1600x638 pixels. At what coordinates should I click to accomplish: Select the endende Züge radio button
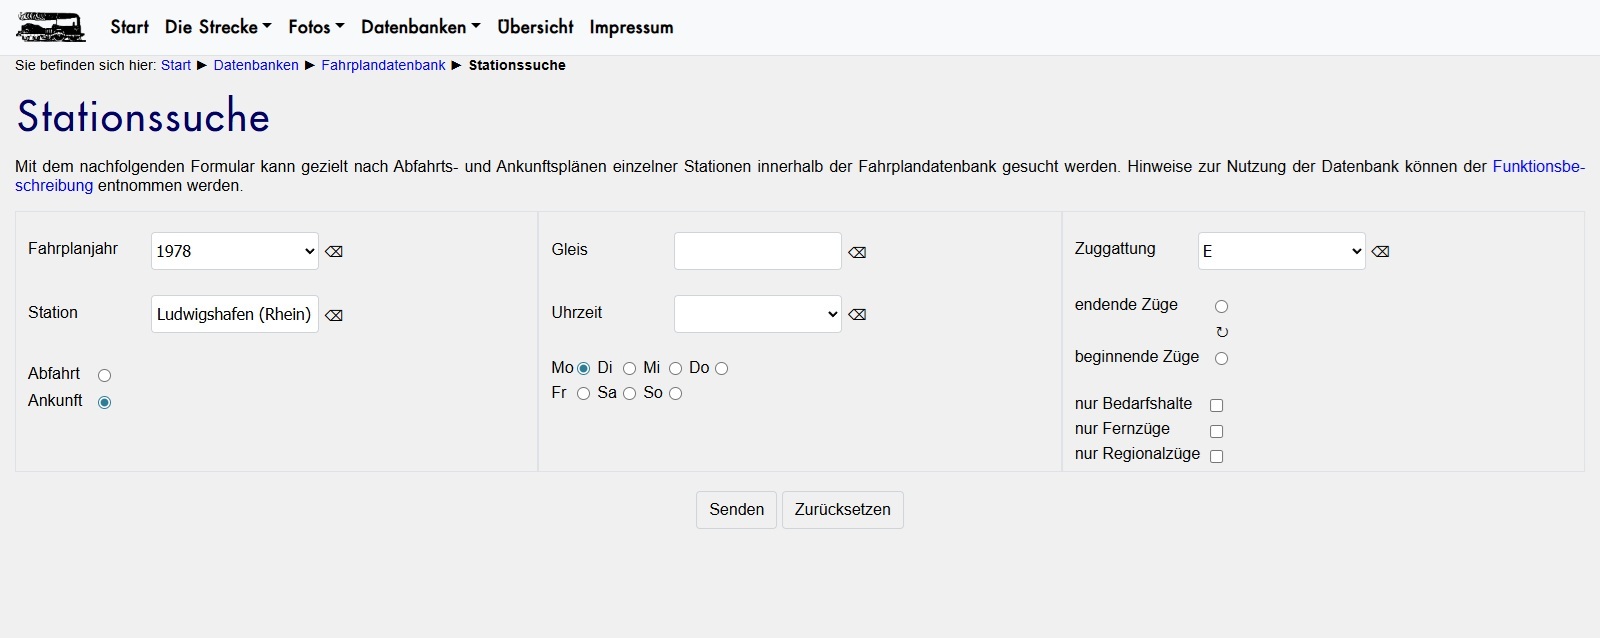[1221, 307]
